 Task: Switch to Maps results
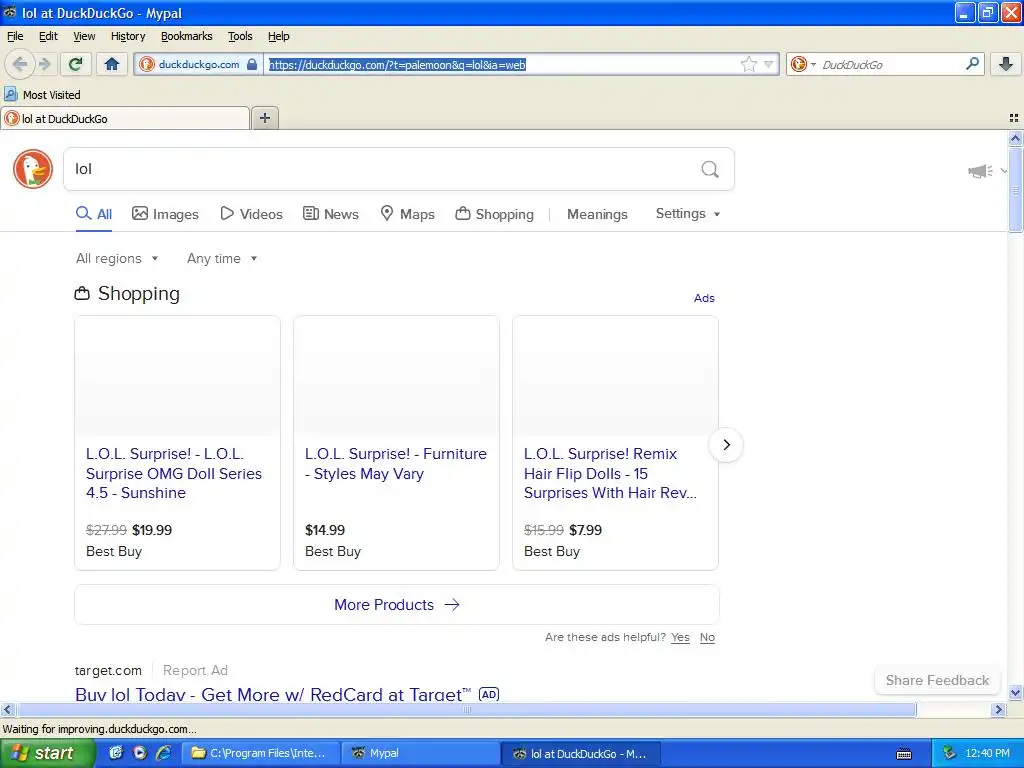point(408,214)
